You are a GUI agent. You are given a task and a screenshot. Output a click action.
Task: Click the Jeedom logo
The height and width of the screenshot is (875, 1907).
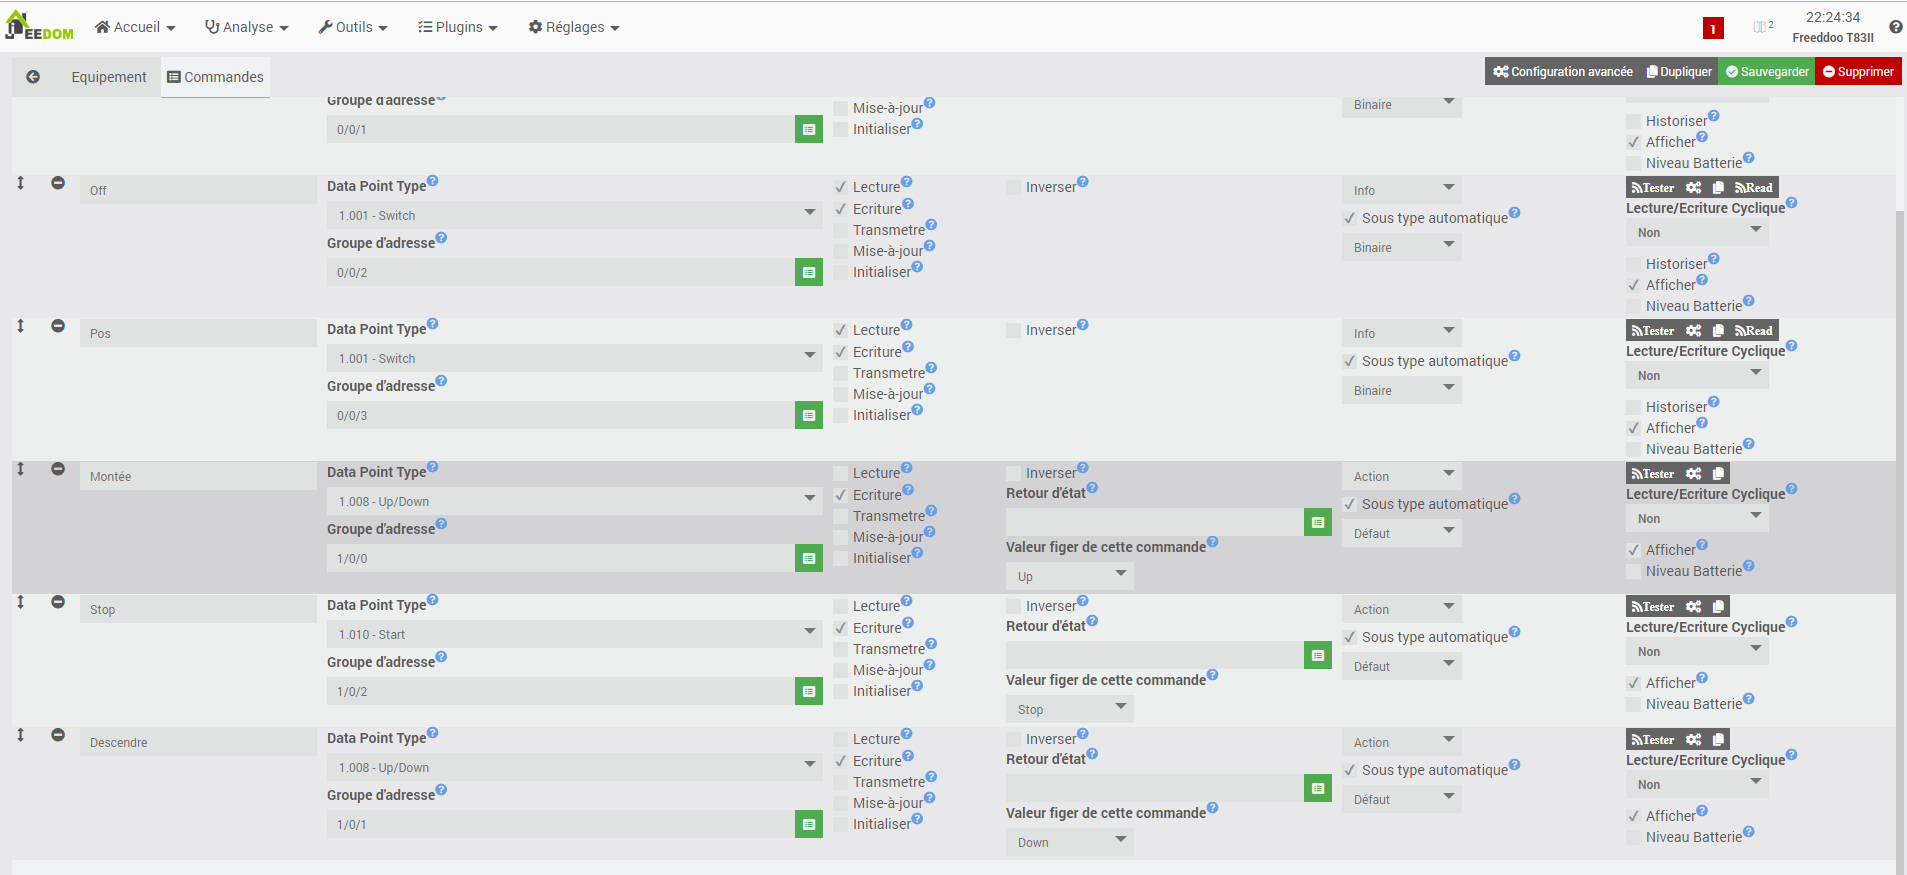point(39,27)
